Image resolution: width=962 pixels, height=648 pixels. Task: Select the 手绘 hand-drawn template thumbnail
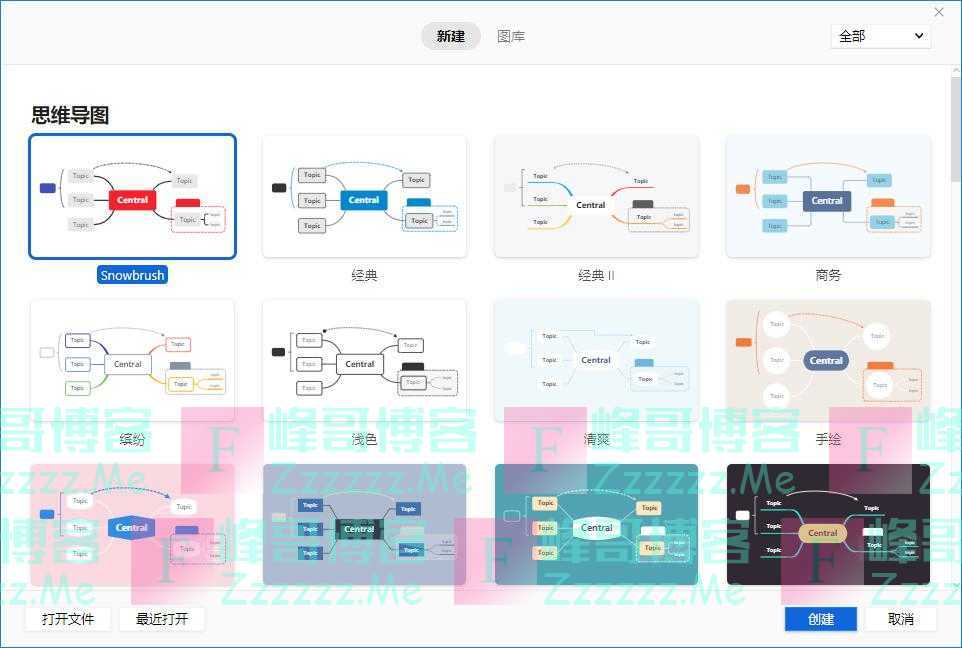click(828, 360)
